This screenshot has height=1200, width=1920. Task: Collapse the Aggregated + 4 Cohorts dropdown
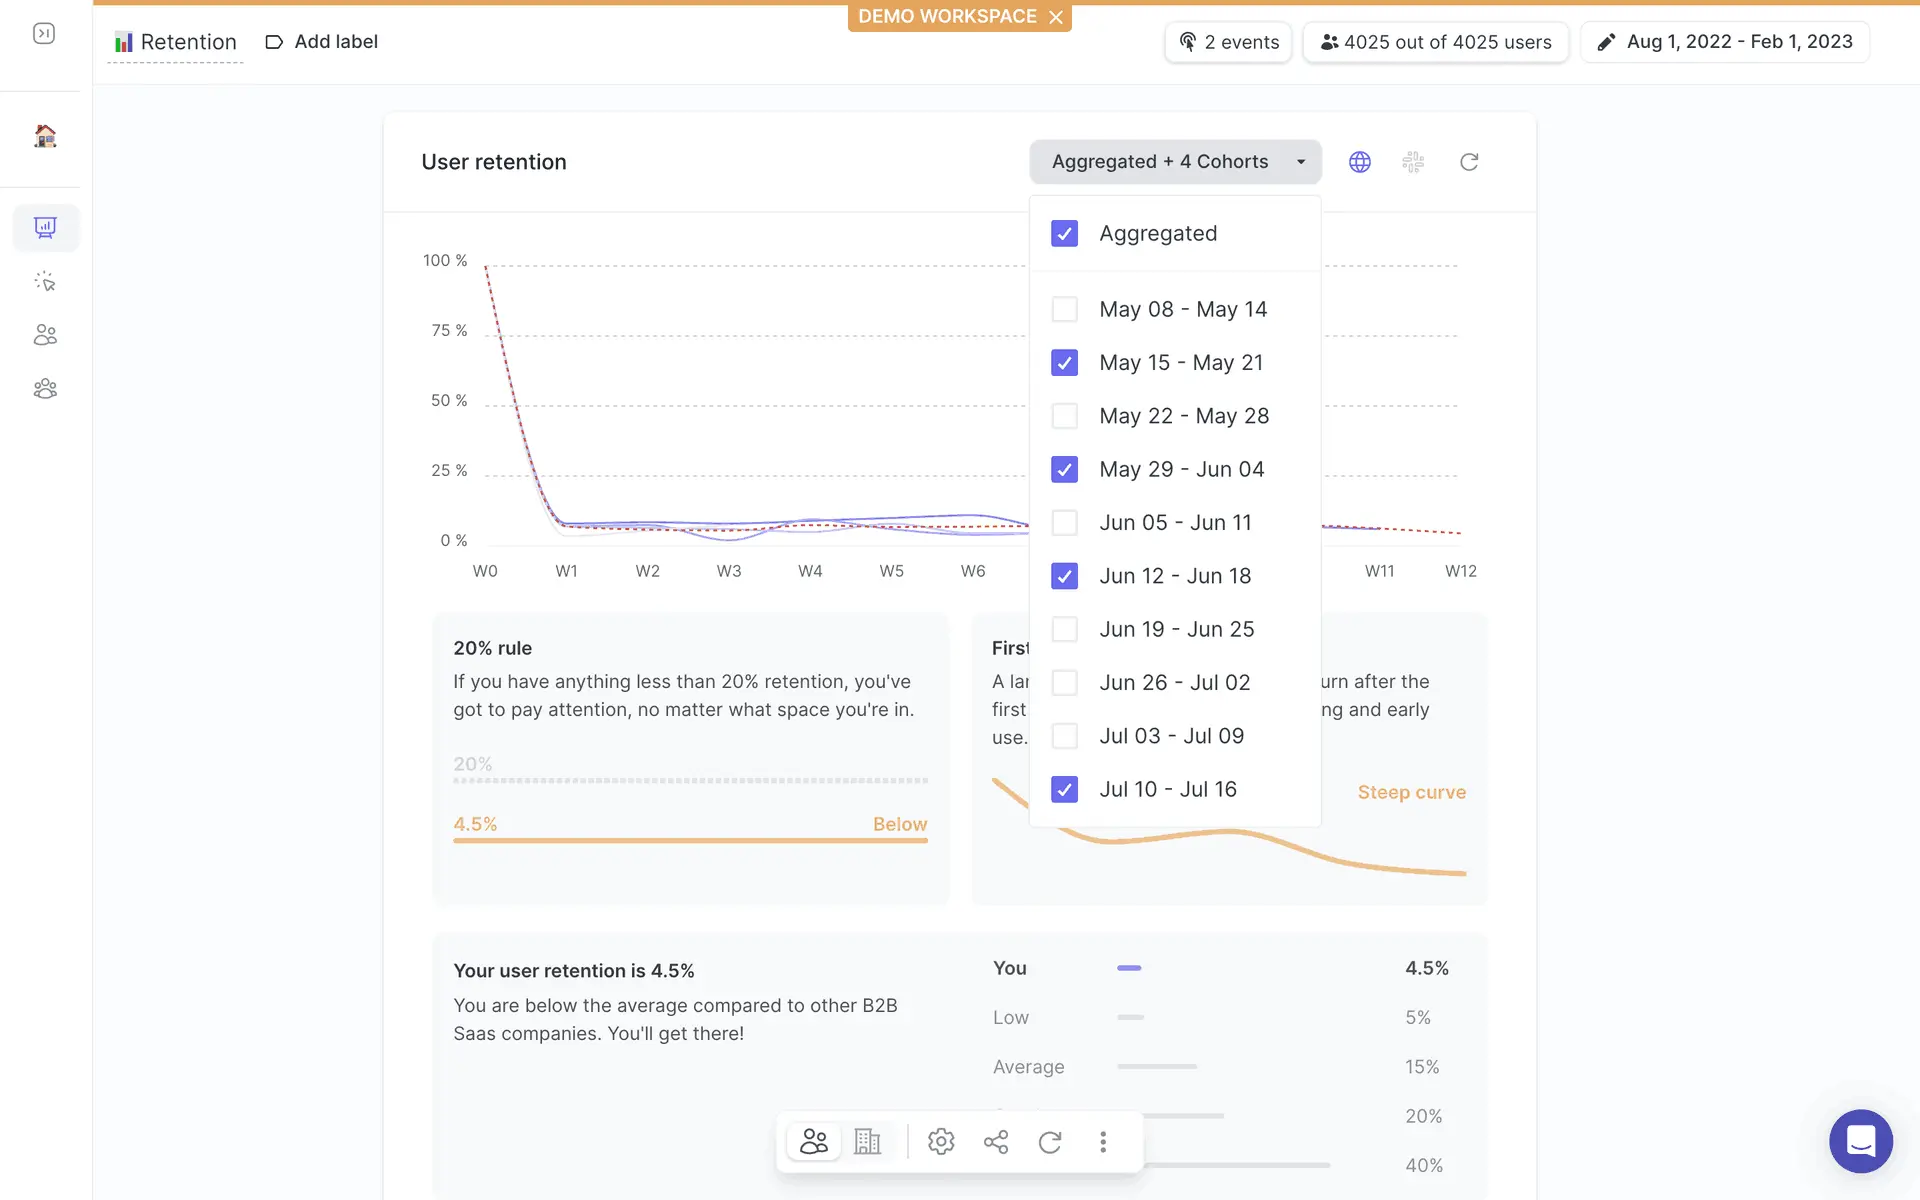1175,162
